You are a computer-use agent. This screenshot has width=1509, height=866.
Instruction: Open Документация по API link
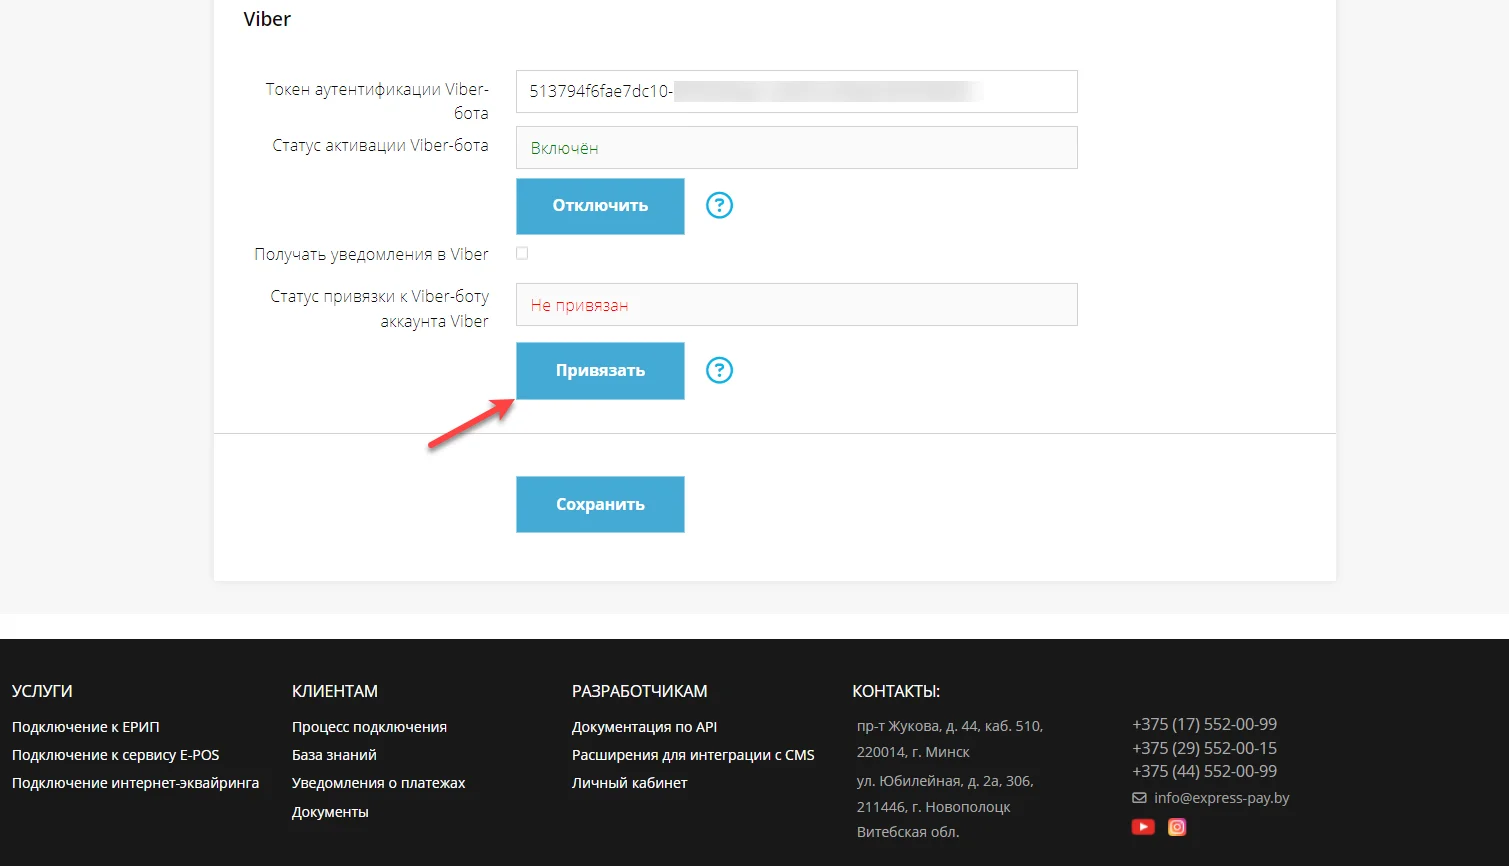coord(644,727)
